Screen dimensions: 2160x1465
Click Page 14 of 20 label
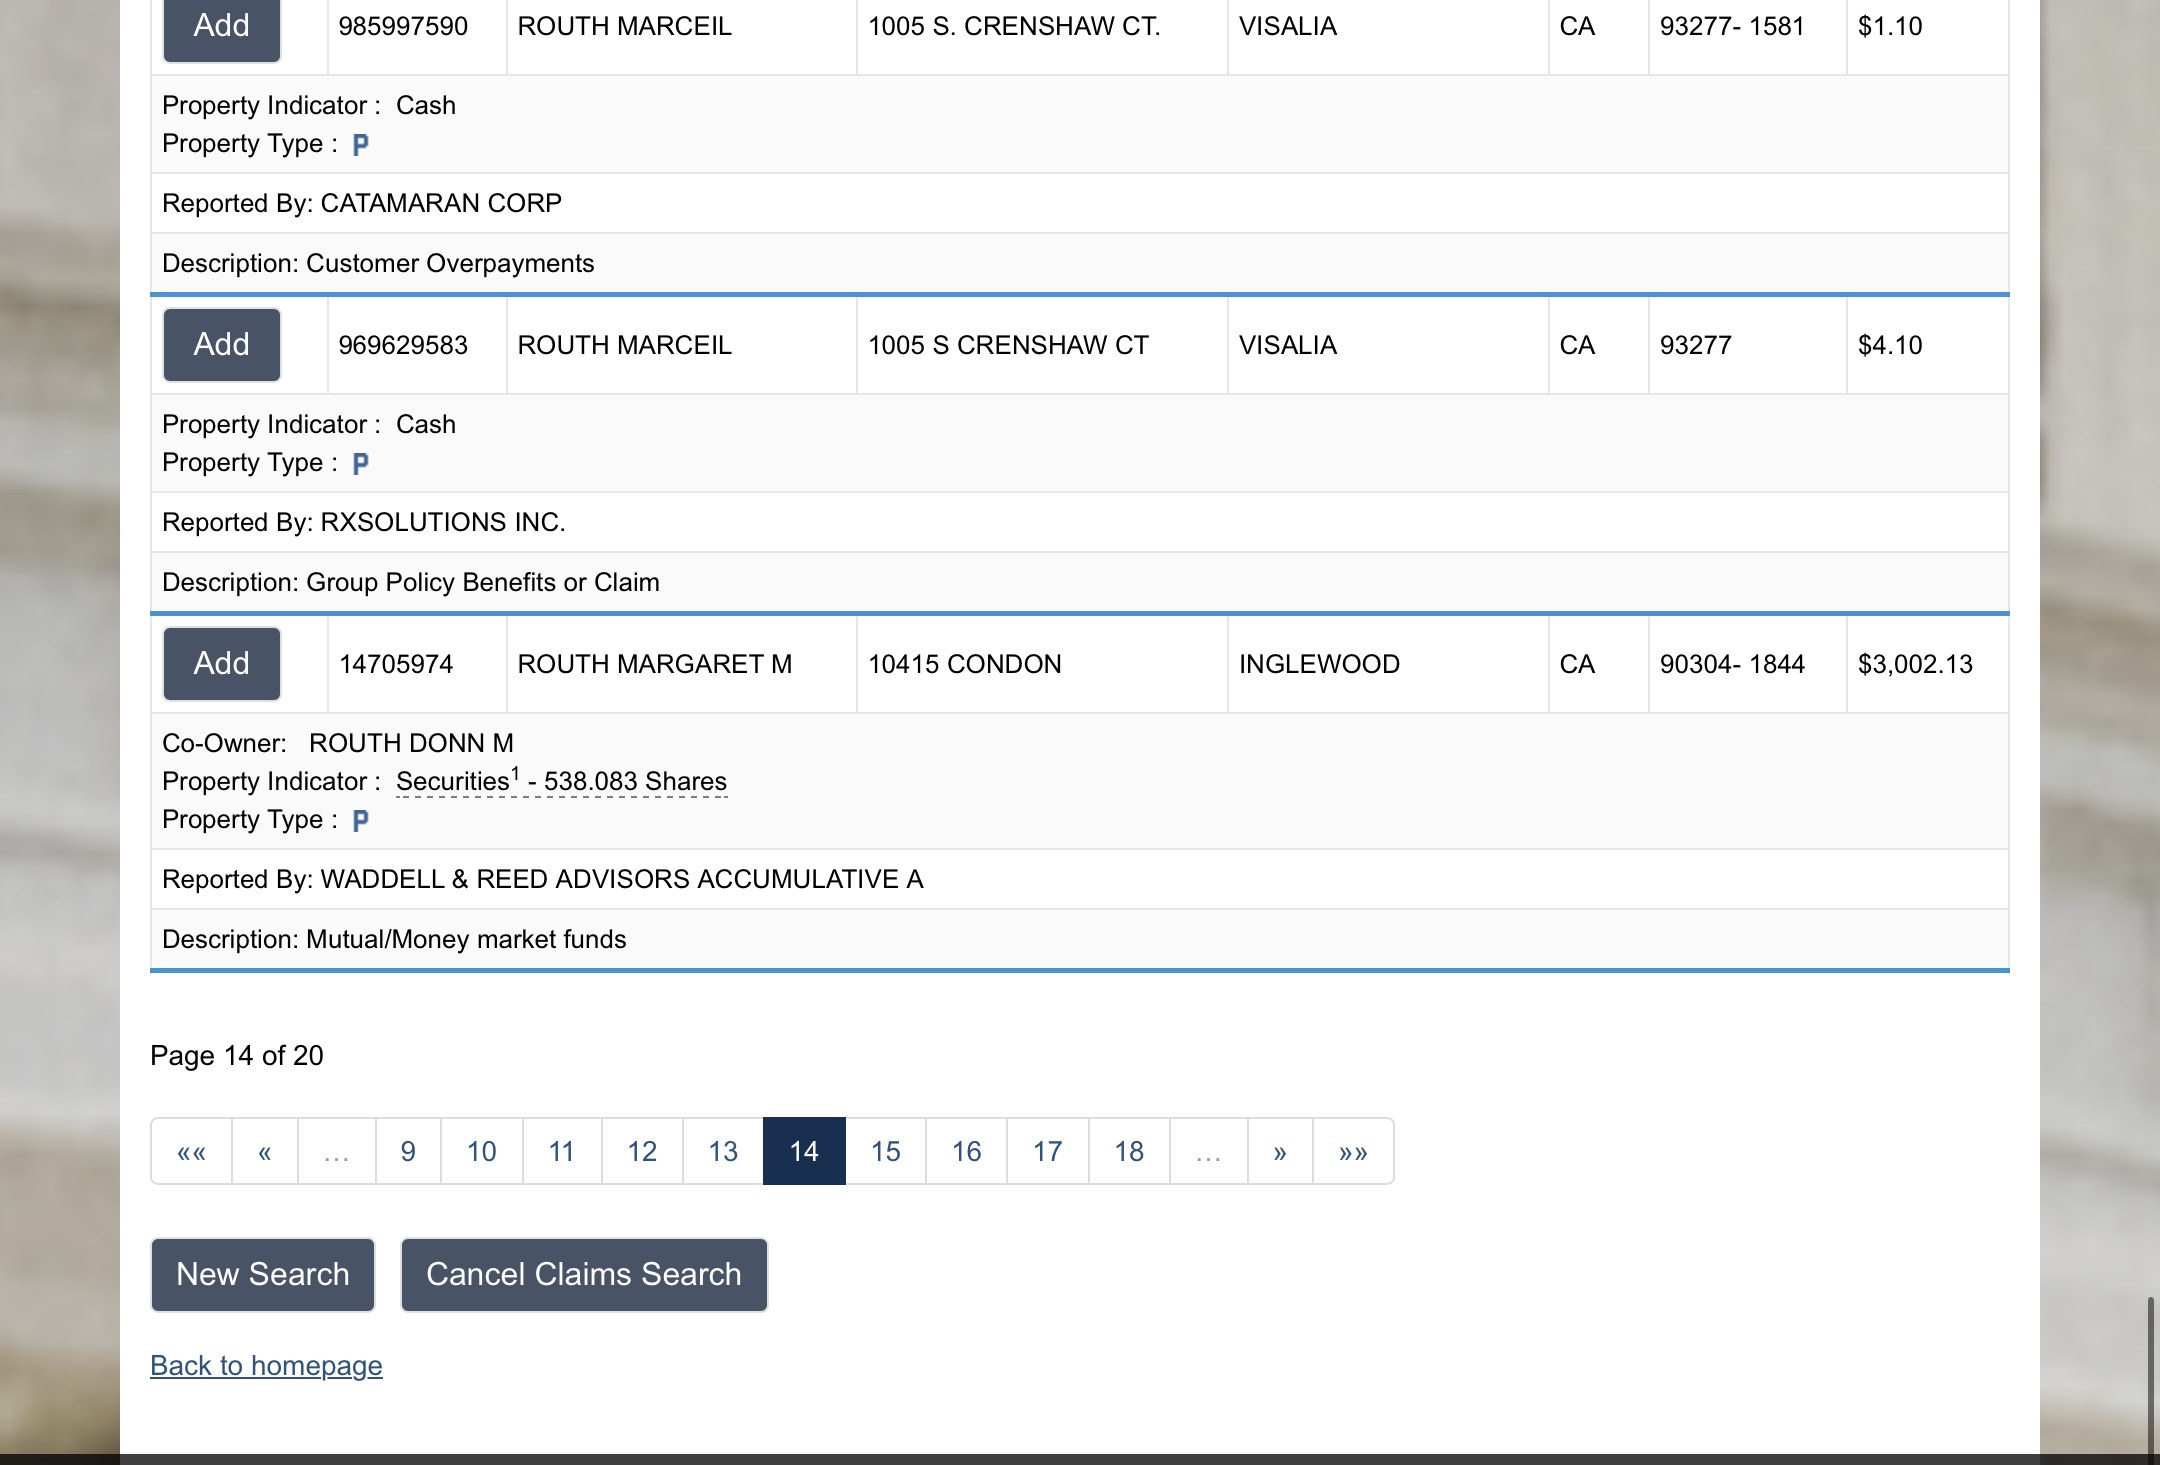(x=237, y=1056)
